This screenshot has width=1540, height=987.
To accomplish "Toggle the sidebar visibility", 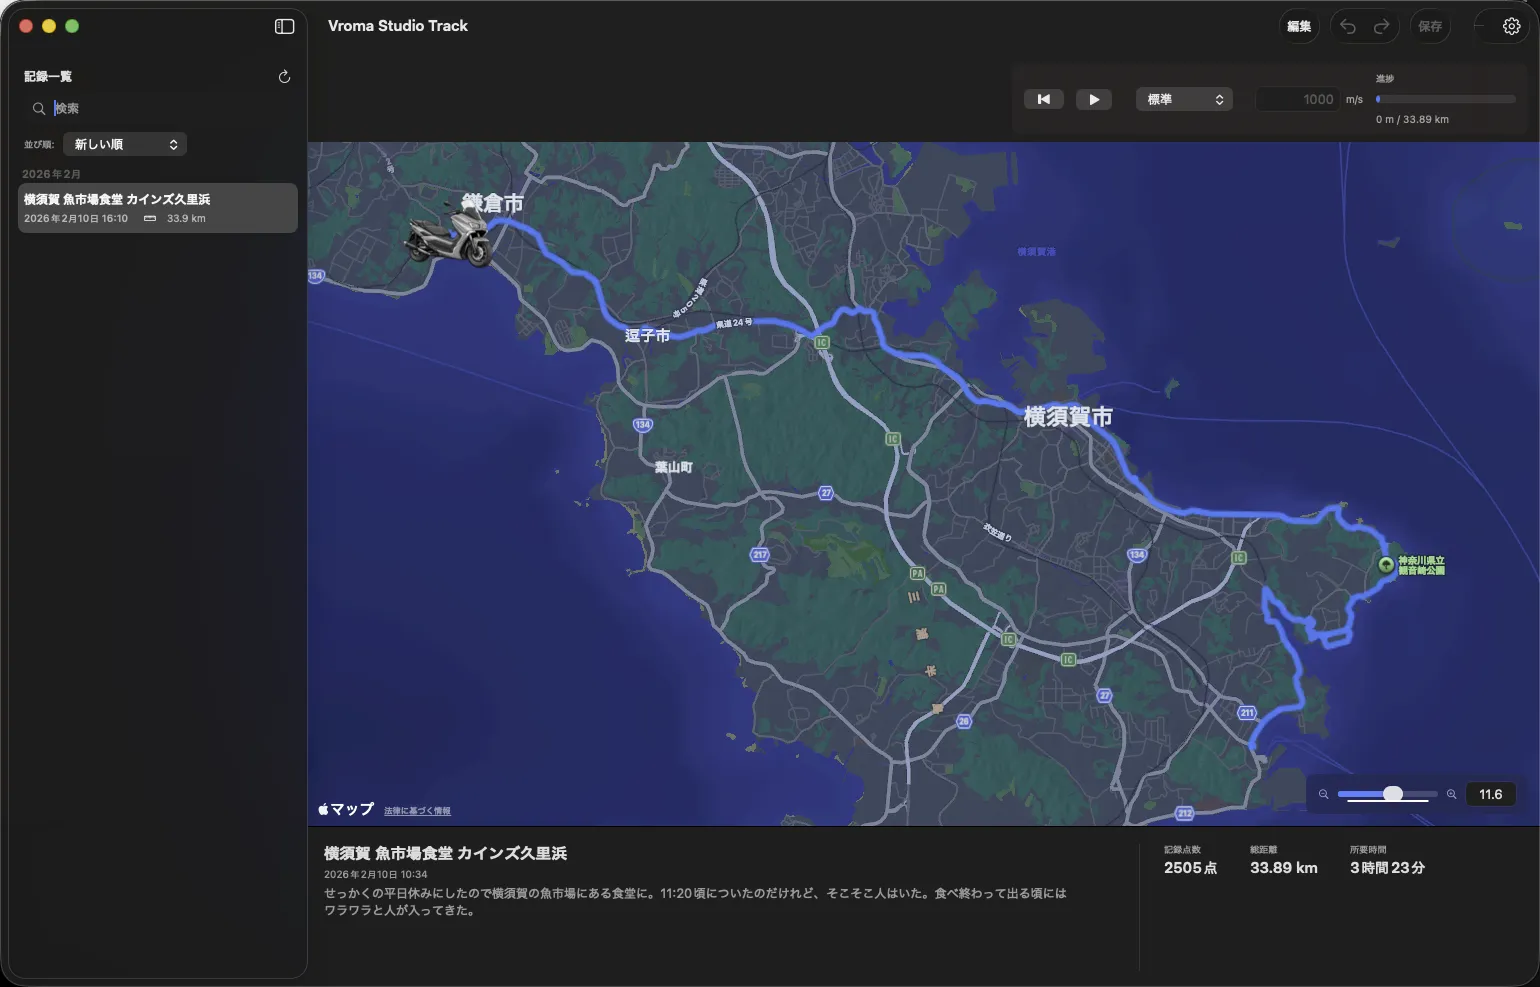I will point(284,26).
